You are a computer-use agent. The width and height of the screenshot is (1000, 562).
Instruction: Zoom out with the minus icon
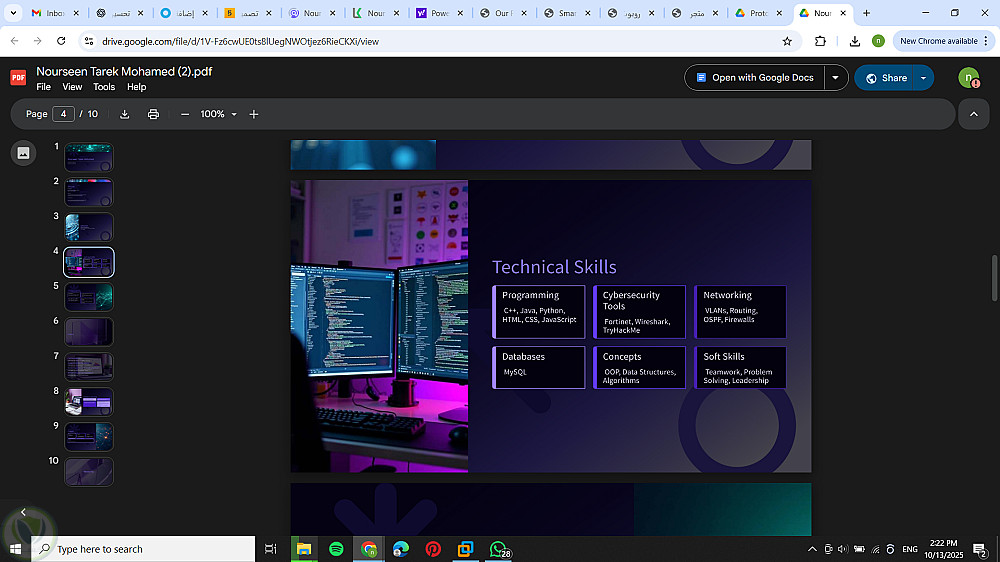185,114
